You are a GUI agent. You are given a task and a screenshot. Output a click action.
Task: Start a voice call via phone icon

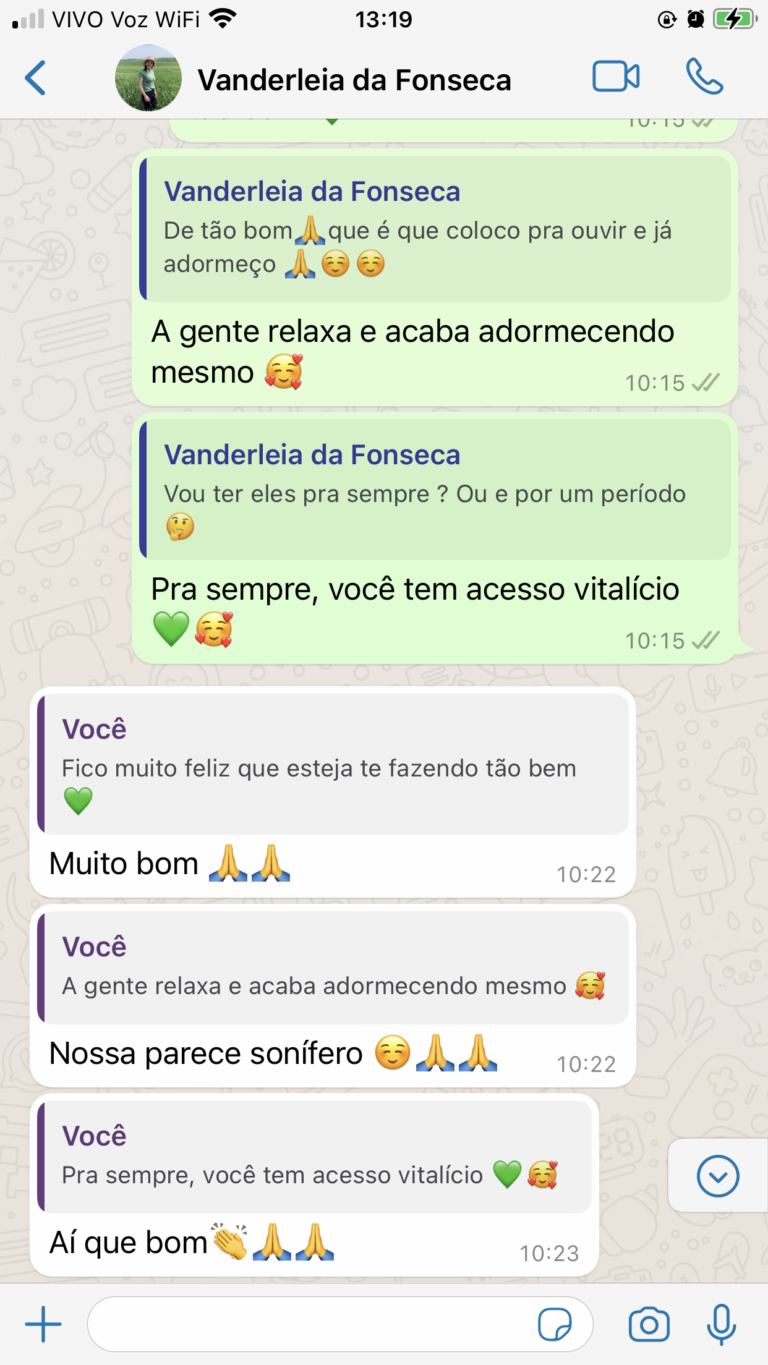click(x=704, y=77)
